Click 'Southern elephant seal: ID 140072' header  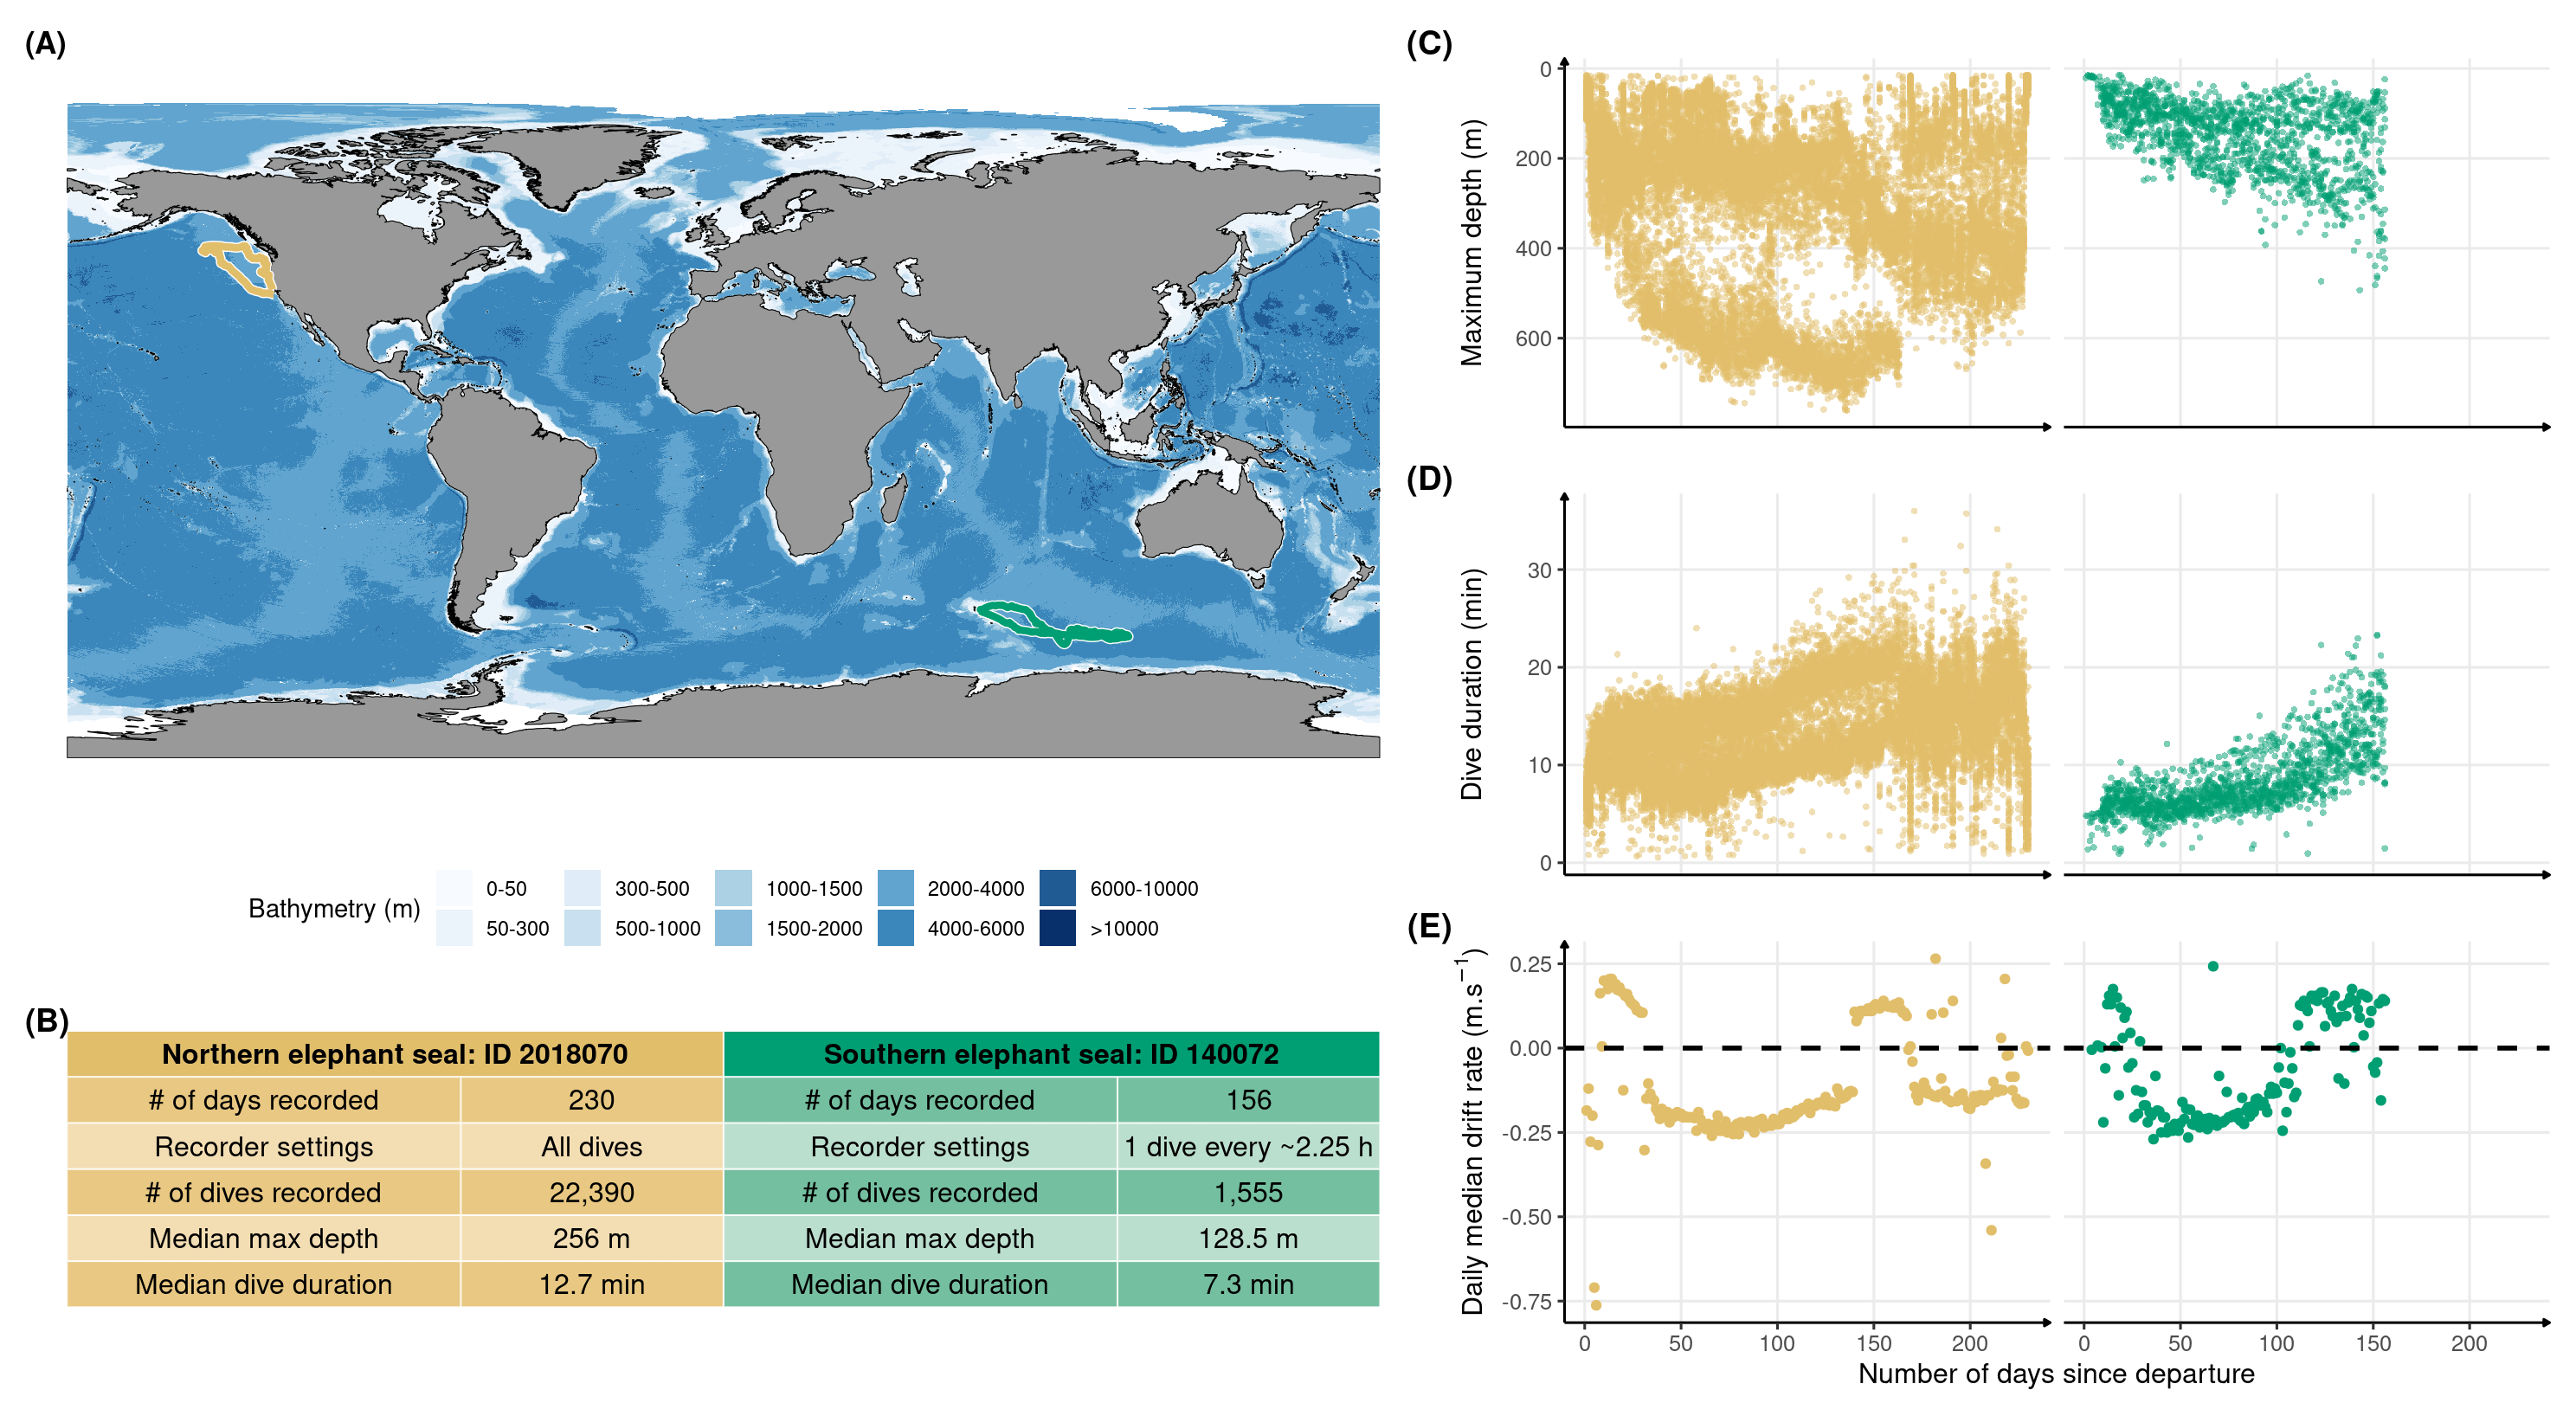(x=1051, y=1054)
